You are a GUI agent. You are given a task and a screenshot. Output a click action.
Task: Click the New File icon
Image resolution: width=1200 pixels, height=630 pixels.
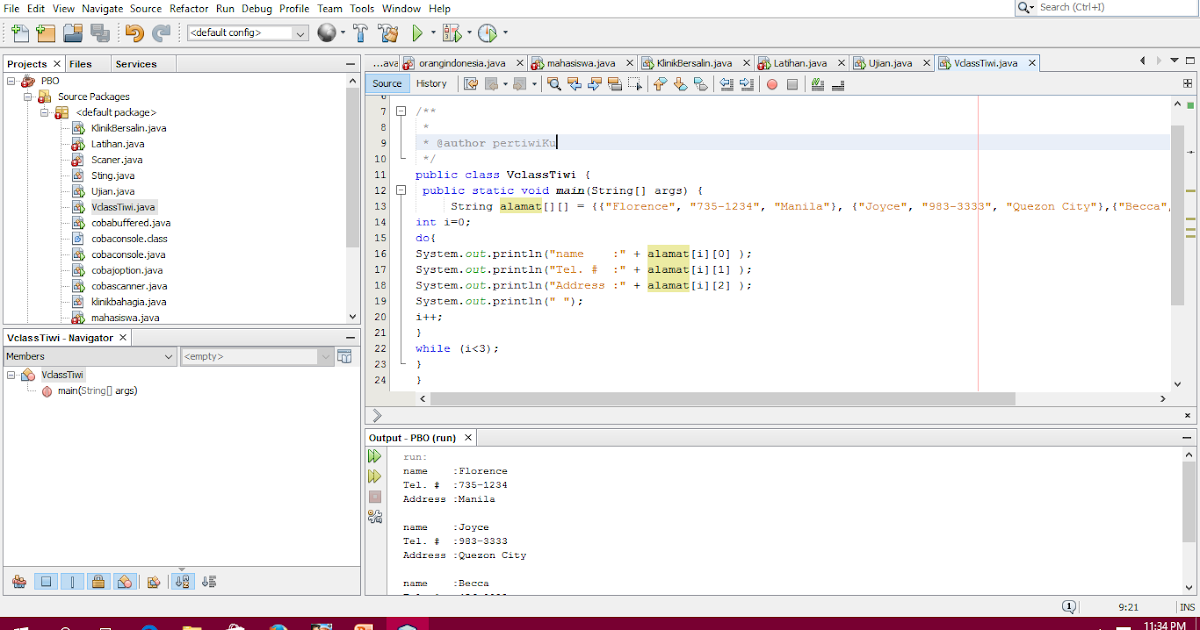[19, 33]
